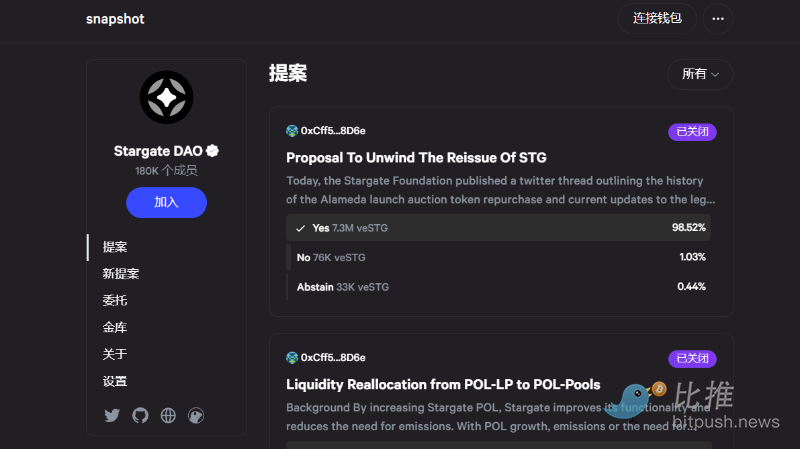Click the verified badge next to Stargate DAO
This screenshot has height=449, width=800.
[212, 151]
